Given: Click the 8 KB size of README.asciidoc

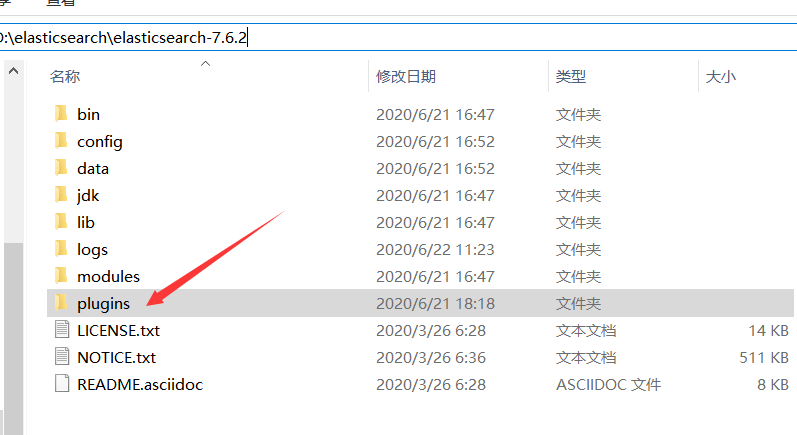Looking at the screenshot, I should (773, 384).
